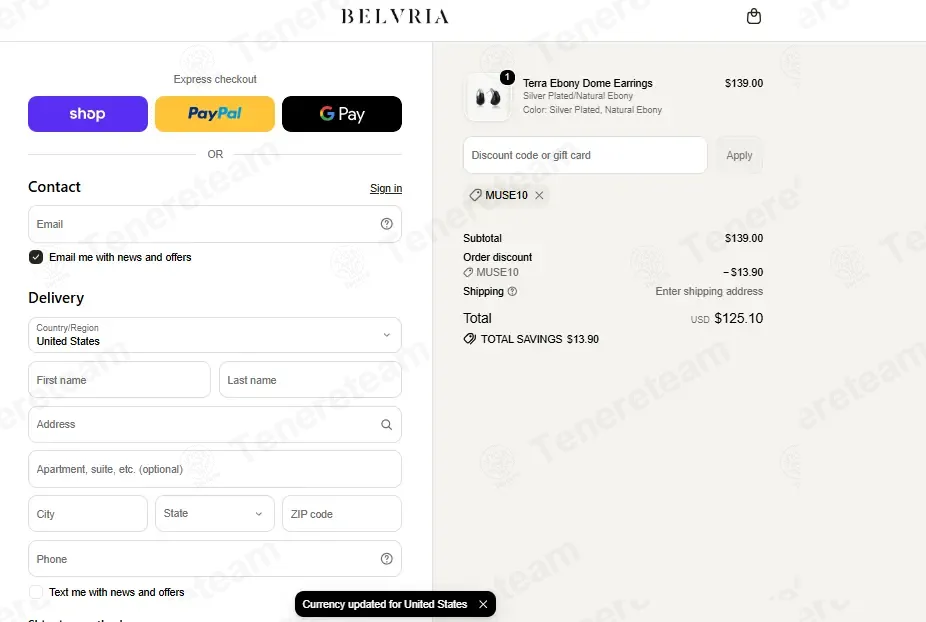Click the Terra Ebony Dome Earrings thumbnail
The height and width of the screenshot is (622, 926).
(488, 97)
